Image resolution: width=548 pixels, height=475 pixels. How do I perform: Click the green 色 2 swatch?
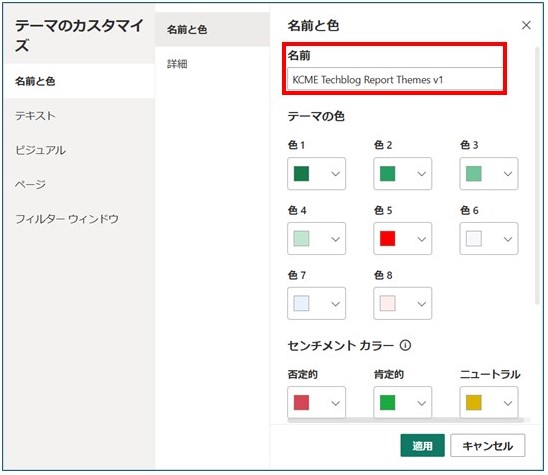point(388,174)
